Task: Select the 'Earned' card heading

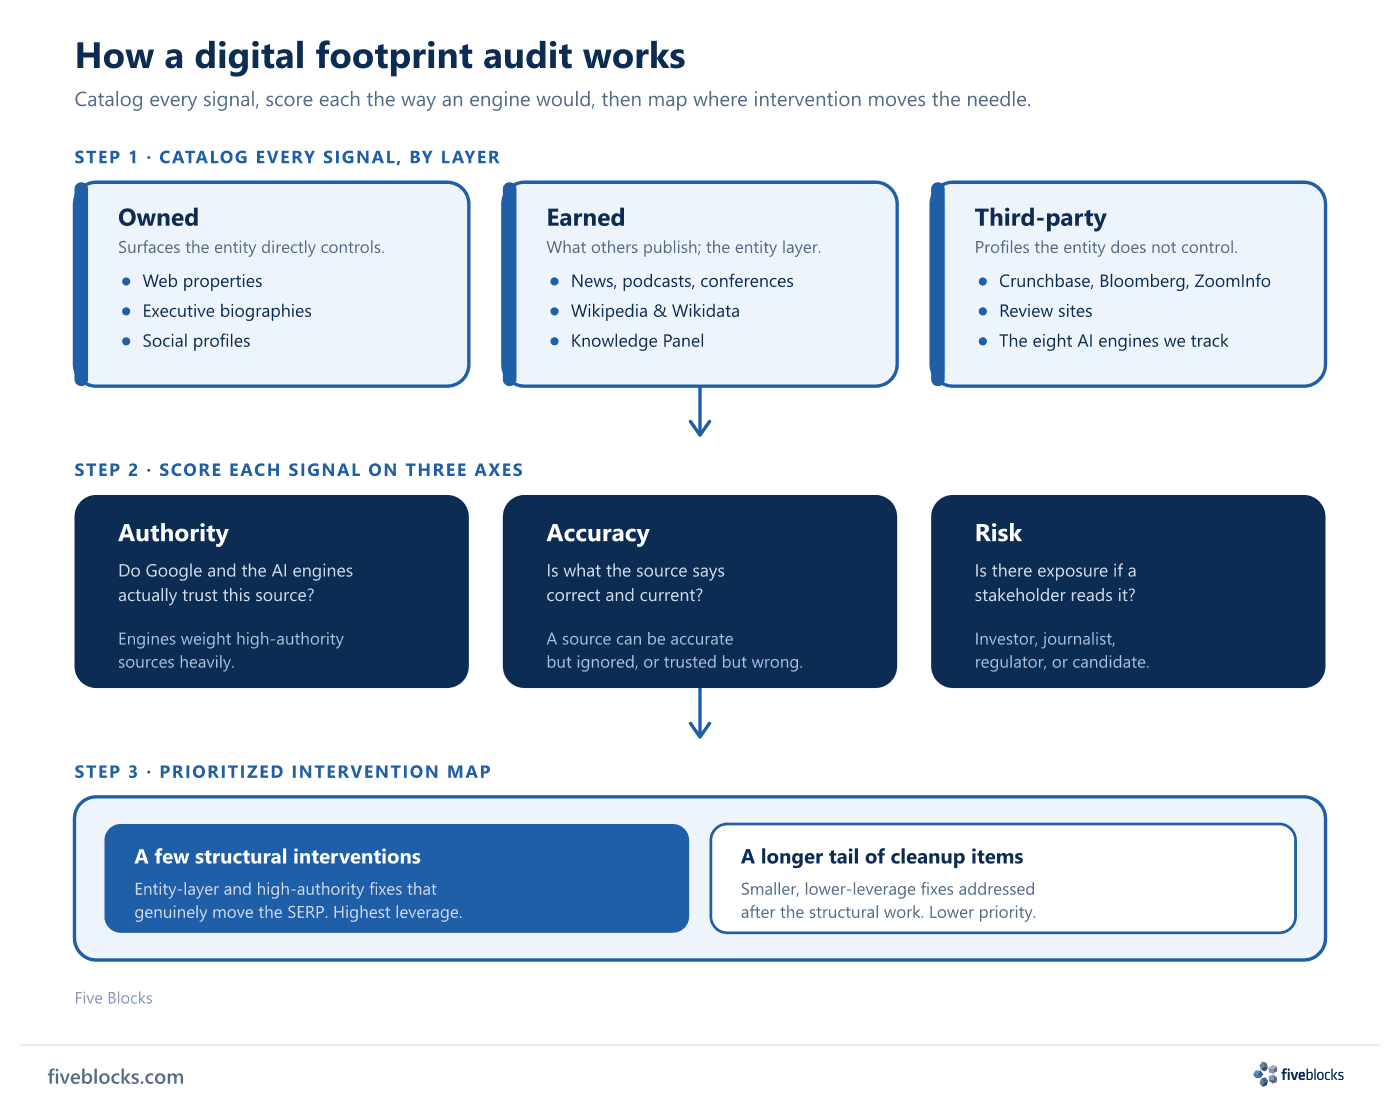Action: (586, 218)
